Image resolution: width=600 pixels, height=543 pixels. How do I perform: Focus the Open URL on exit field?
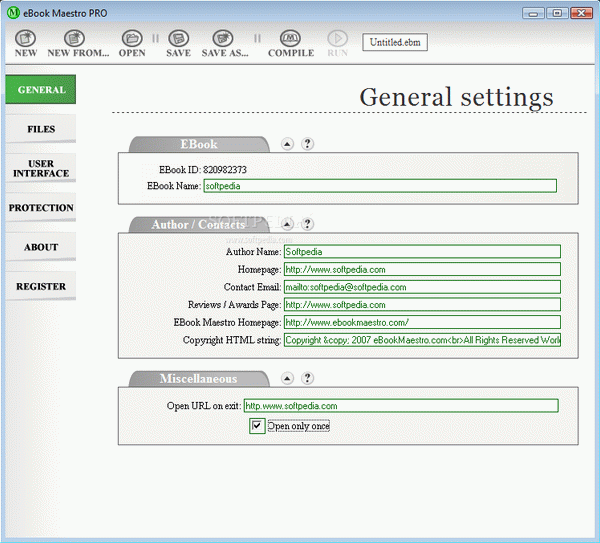pos(401,406)
